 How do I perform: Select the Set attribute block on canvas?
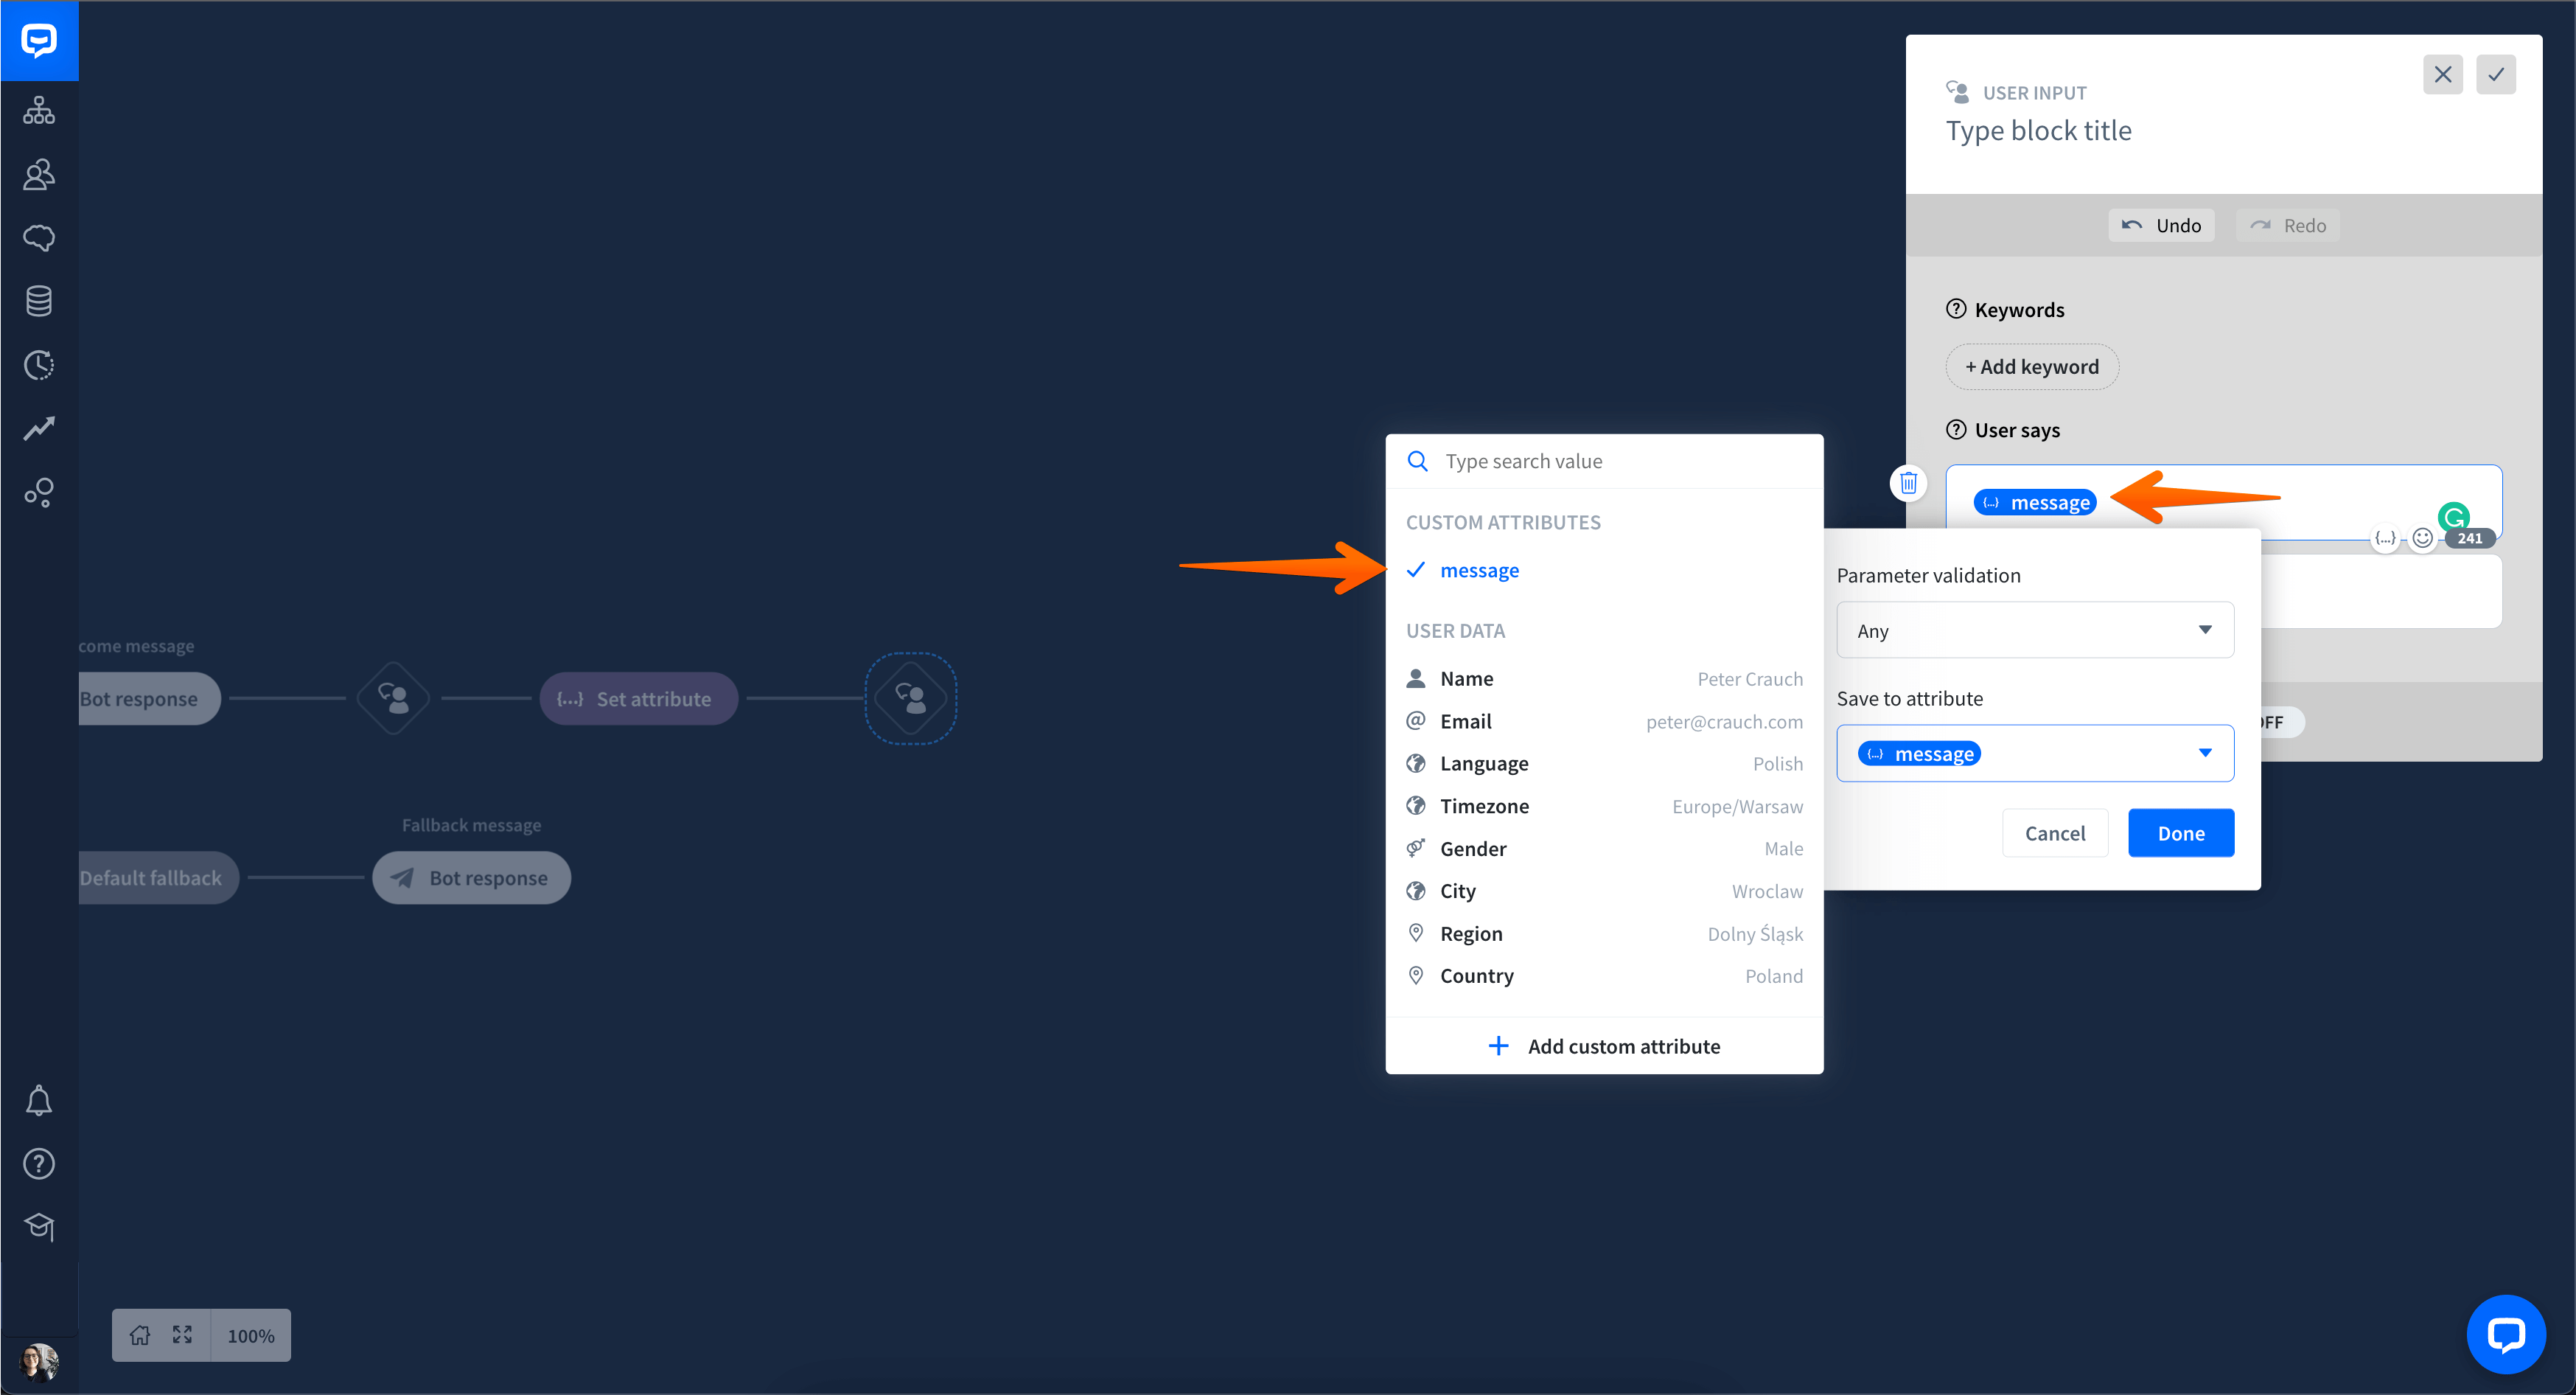(x=639, y=698)
